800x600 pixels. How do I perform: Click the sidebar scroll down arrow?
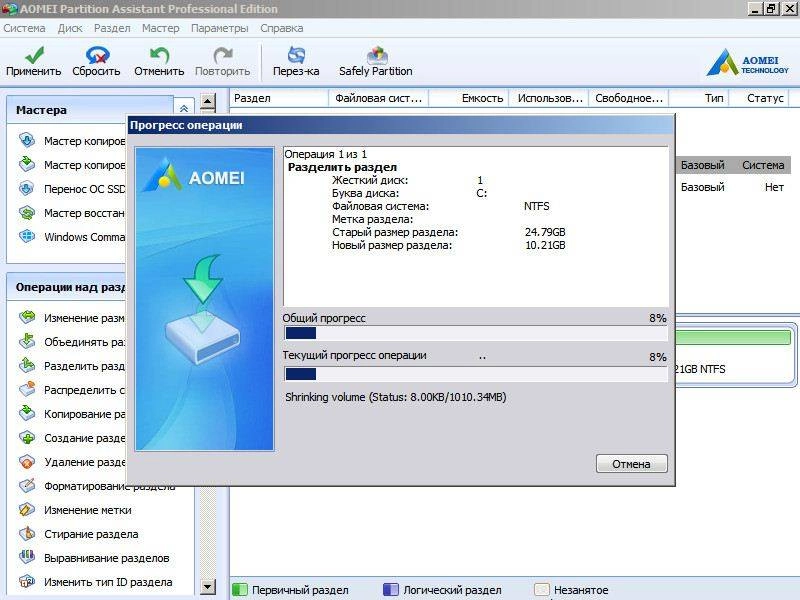(207, 587)
